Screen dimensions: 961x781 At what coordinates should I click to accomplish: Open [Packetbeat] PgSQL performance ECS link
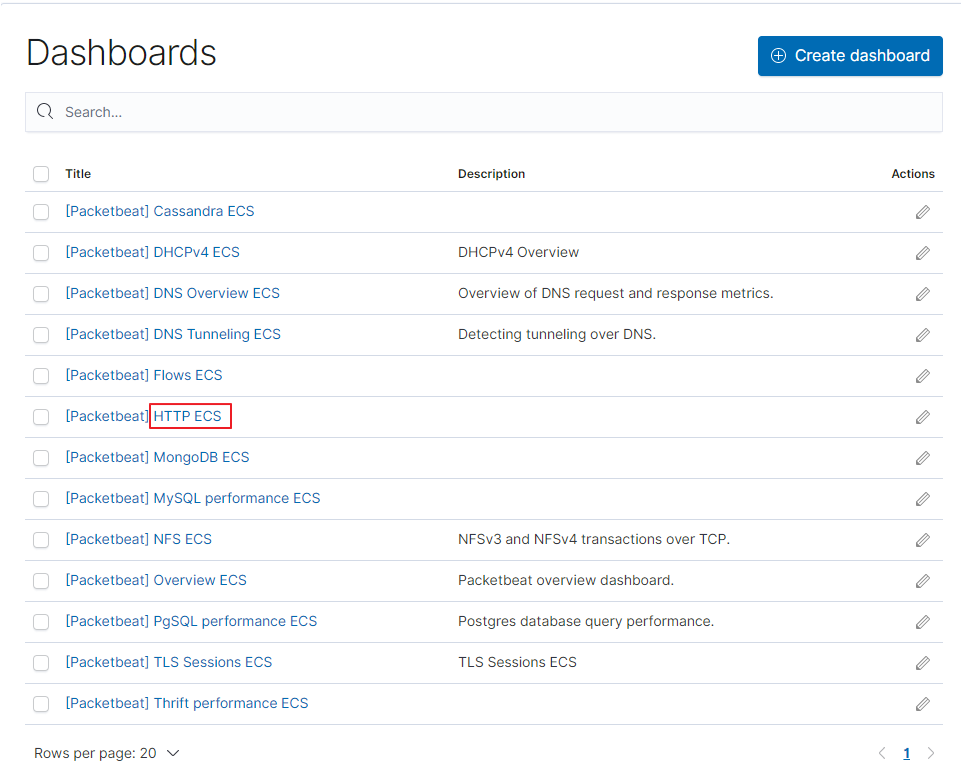[191, 622]
